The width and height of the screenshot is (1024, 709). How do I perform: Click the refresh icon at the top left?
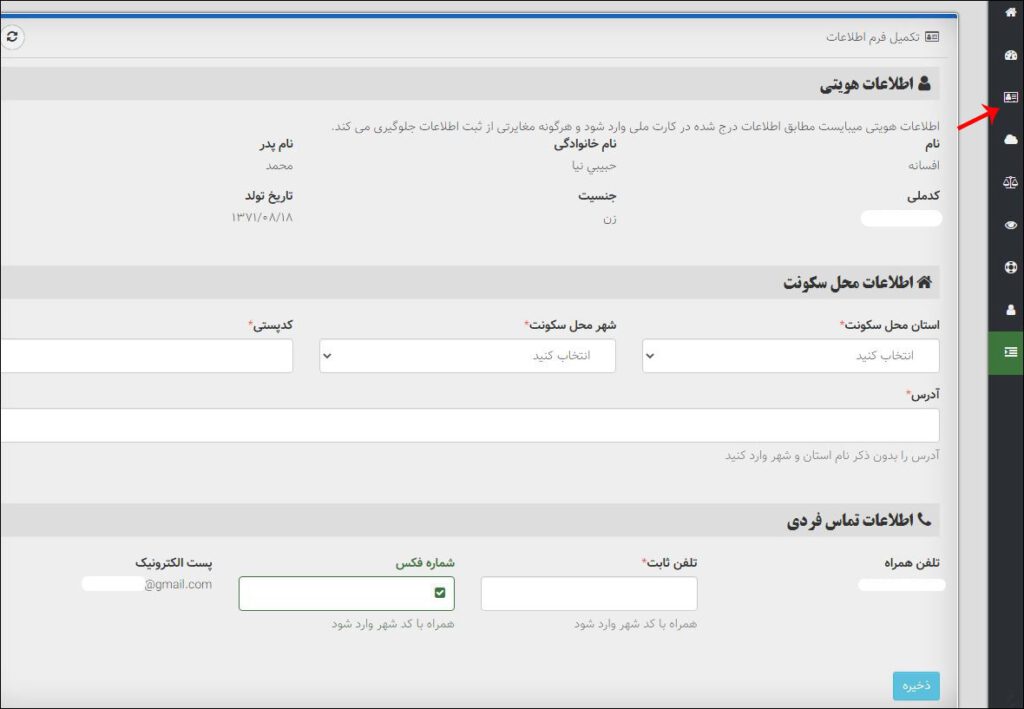(12, 37)
